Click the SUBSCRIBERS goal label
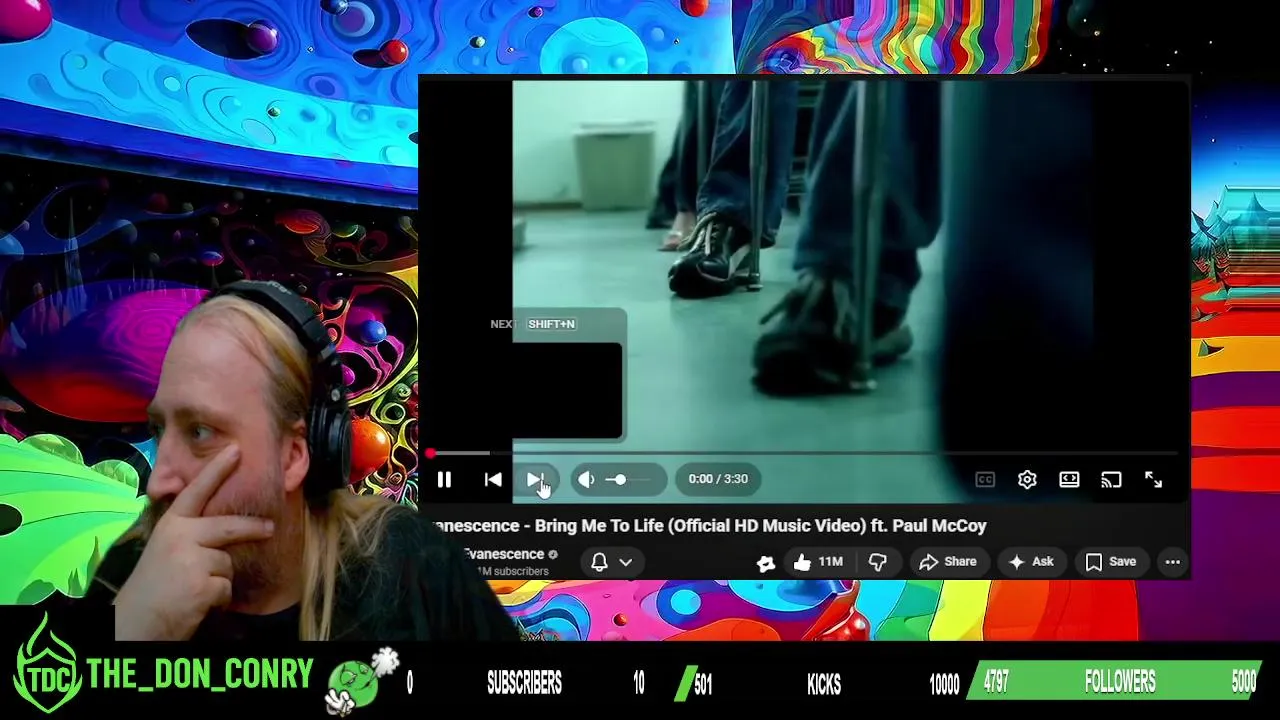The height and width of the screenshot is (720, 1280). point(524,683)
